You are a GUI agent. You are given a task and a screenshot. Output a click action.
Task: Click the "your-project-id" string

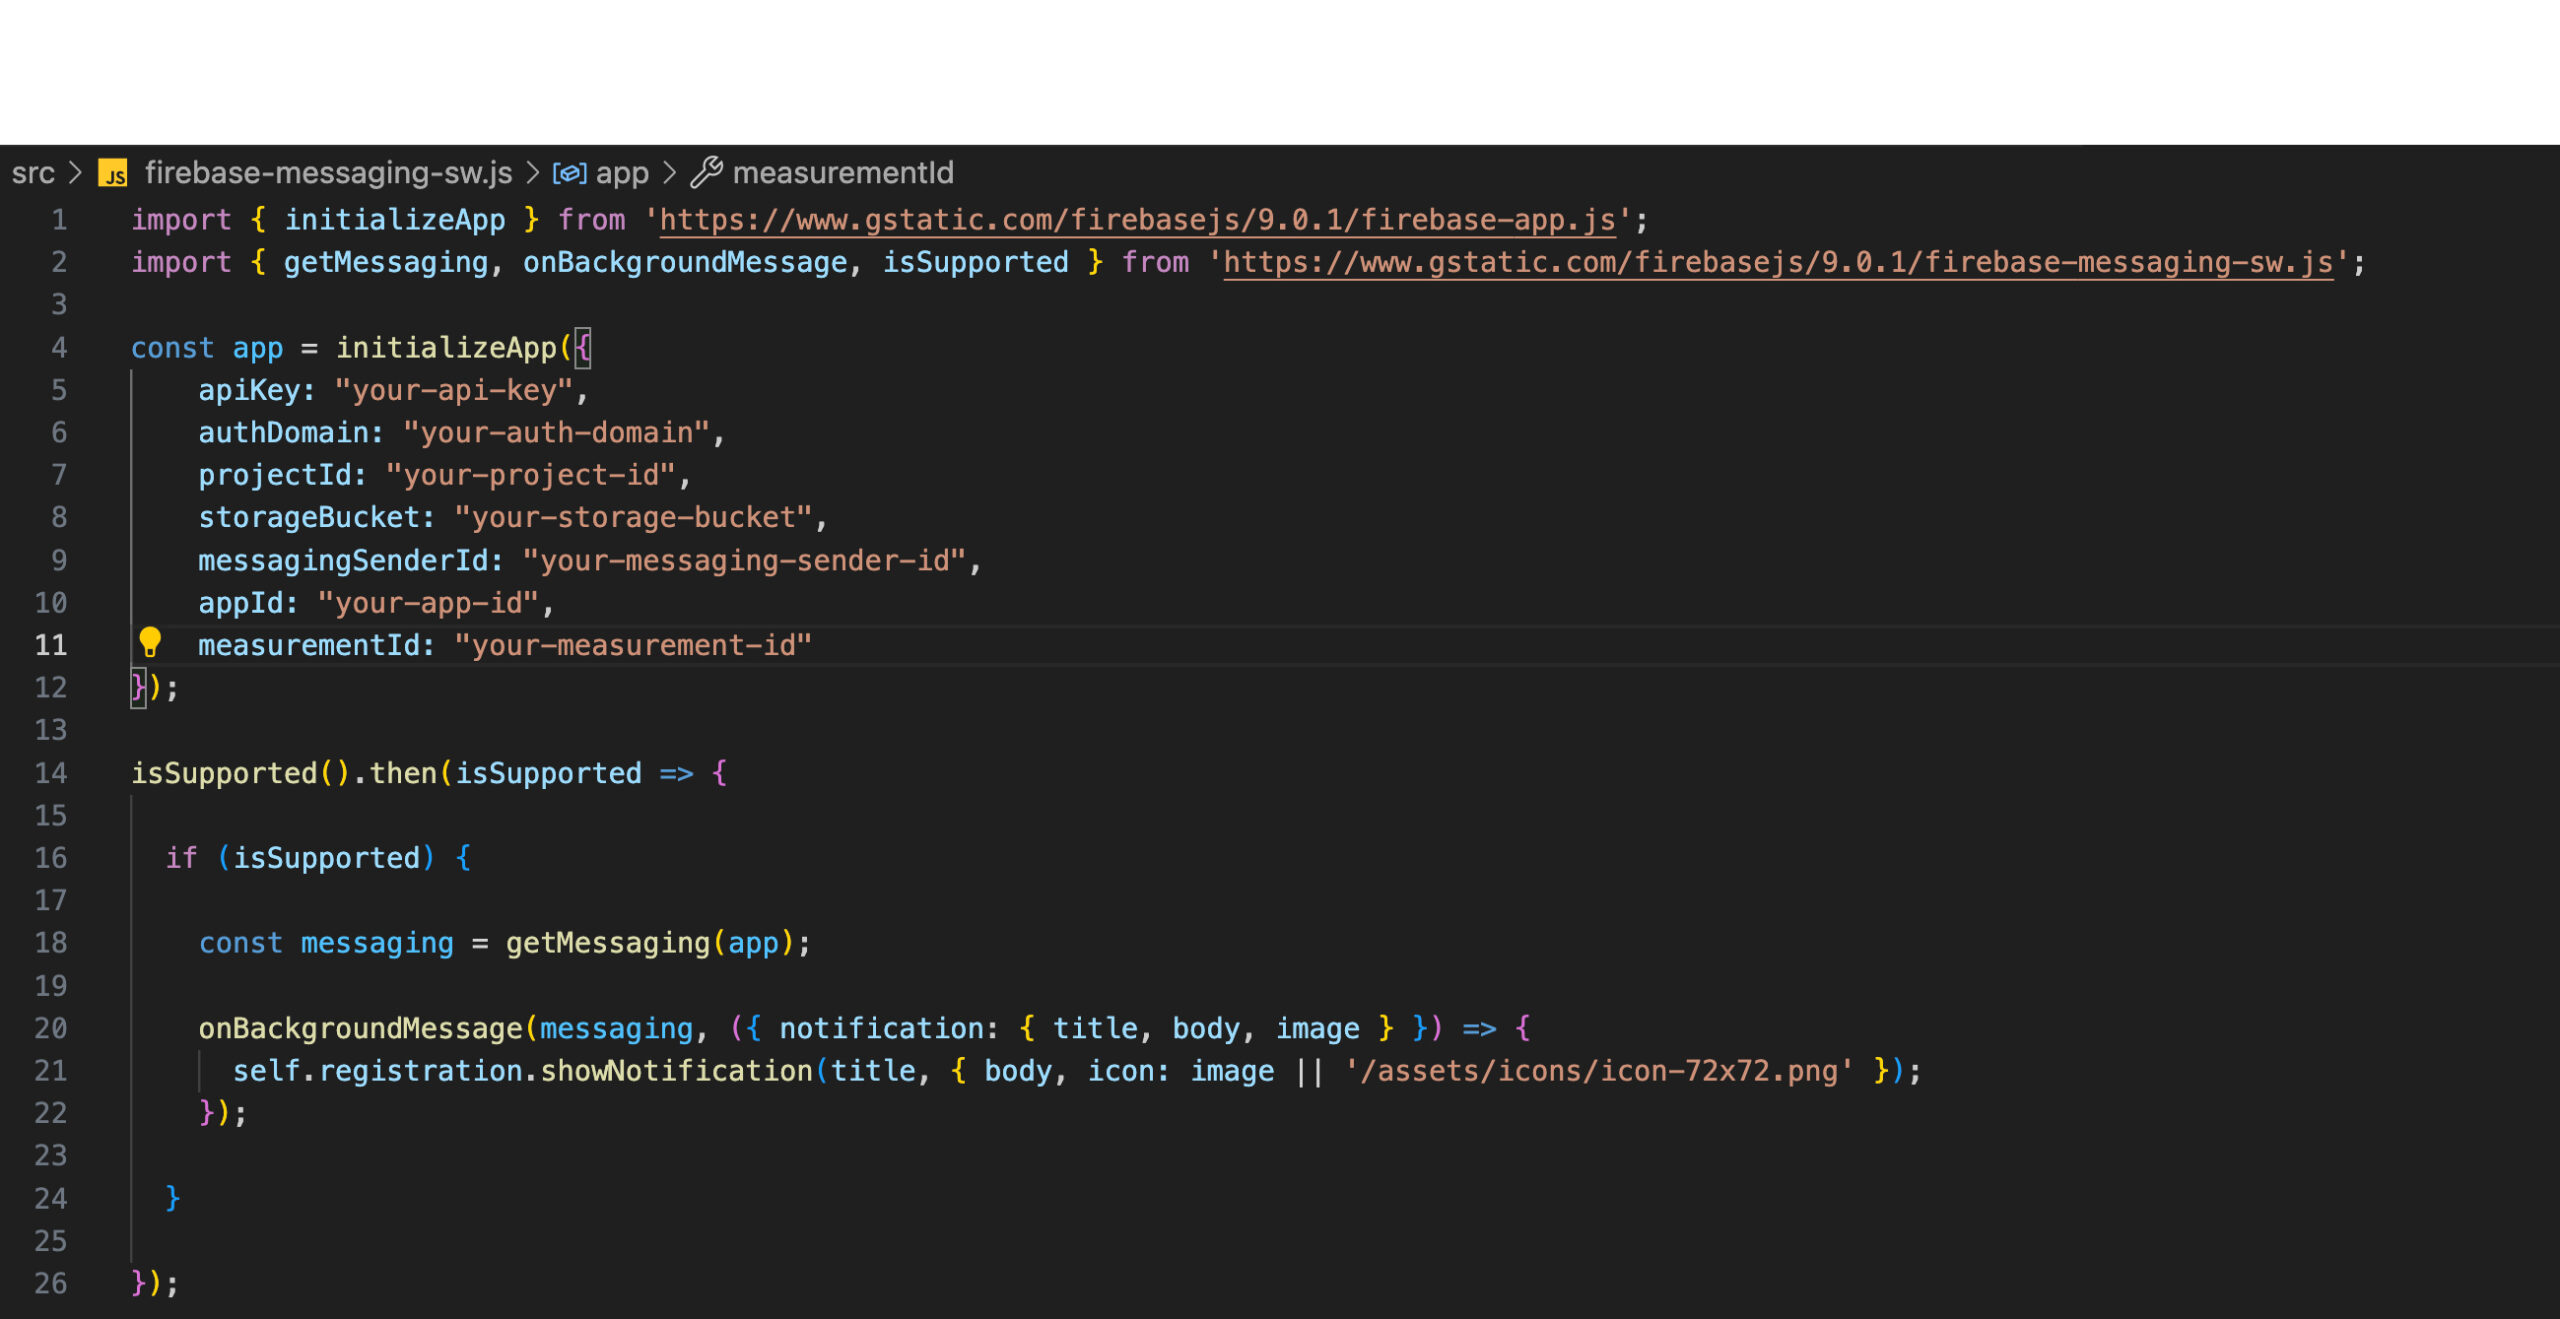[531, 475]
